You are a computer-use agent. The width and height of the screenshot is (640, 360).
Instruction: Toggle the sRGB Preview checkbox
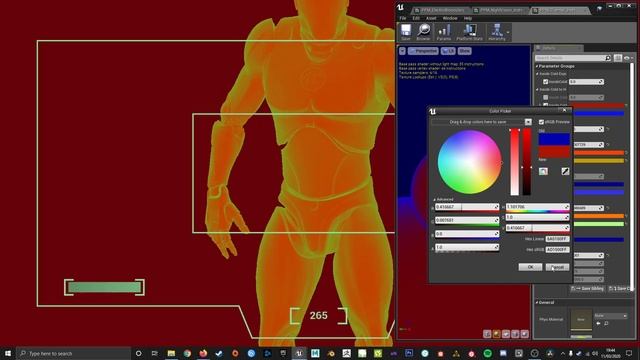pyautogui.click(x=541, y=122)
